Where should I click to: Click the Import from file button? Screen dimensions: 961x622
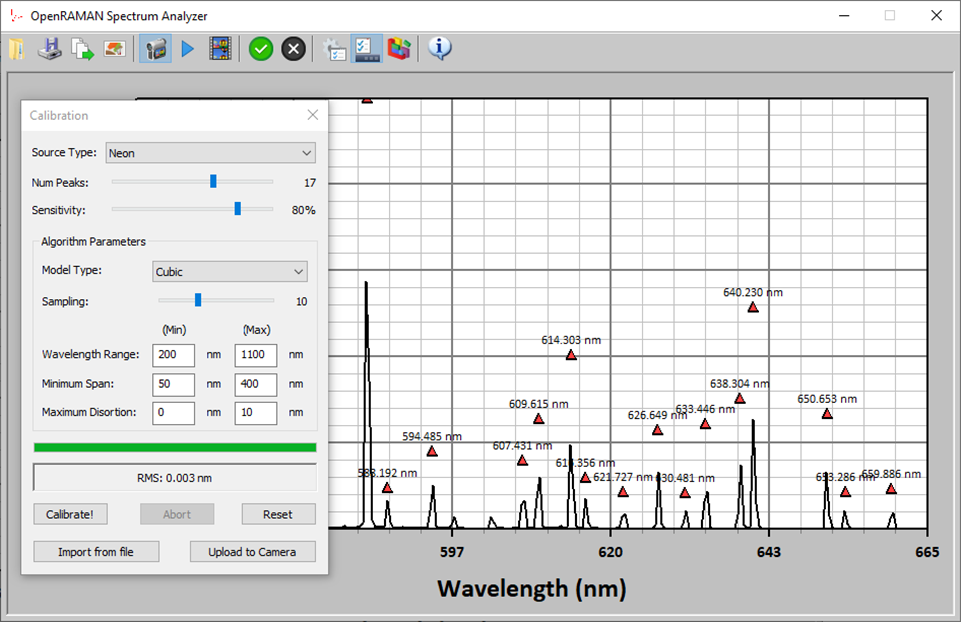point(95,552)
